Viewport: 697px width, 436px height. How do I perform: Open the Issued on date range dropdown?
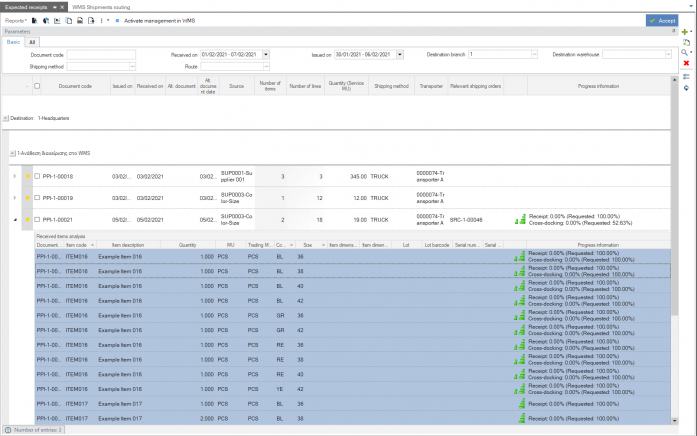[x=400, y=55]
